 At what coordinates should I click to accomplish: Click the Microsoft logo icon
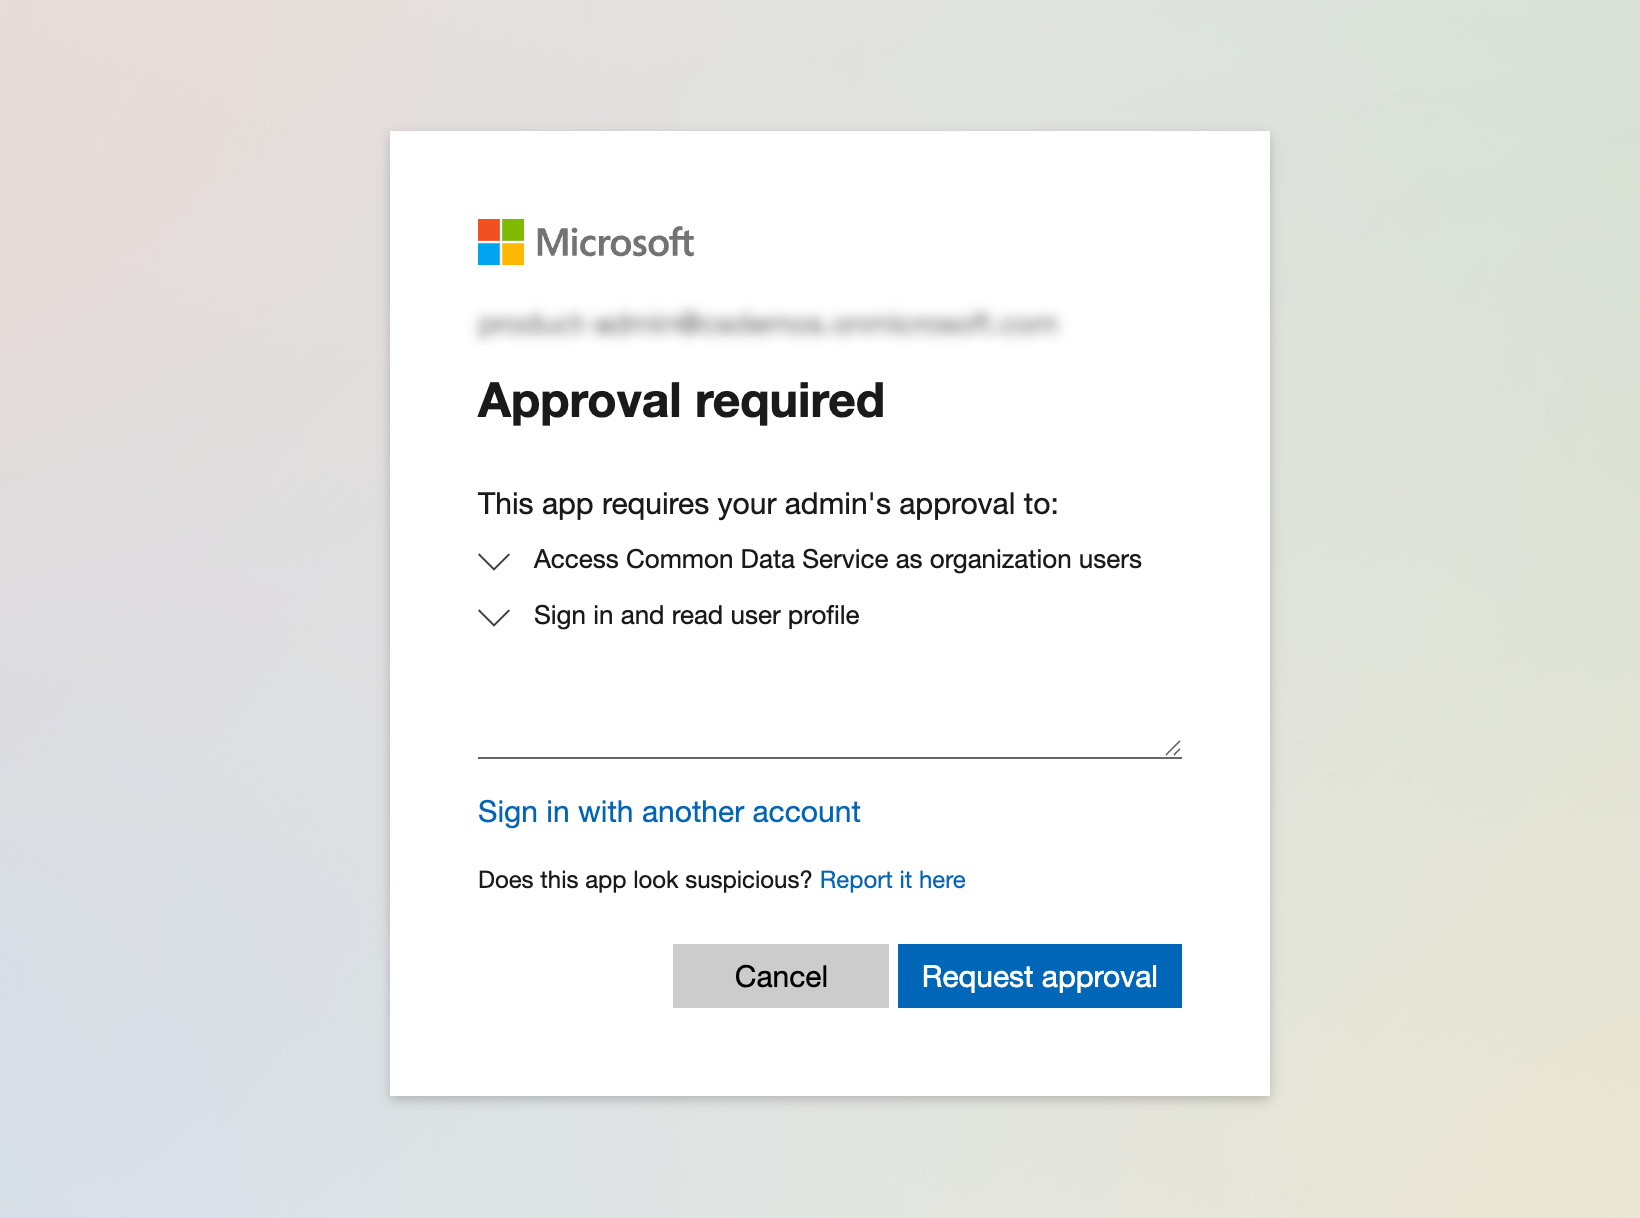[x=500, y=241]
